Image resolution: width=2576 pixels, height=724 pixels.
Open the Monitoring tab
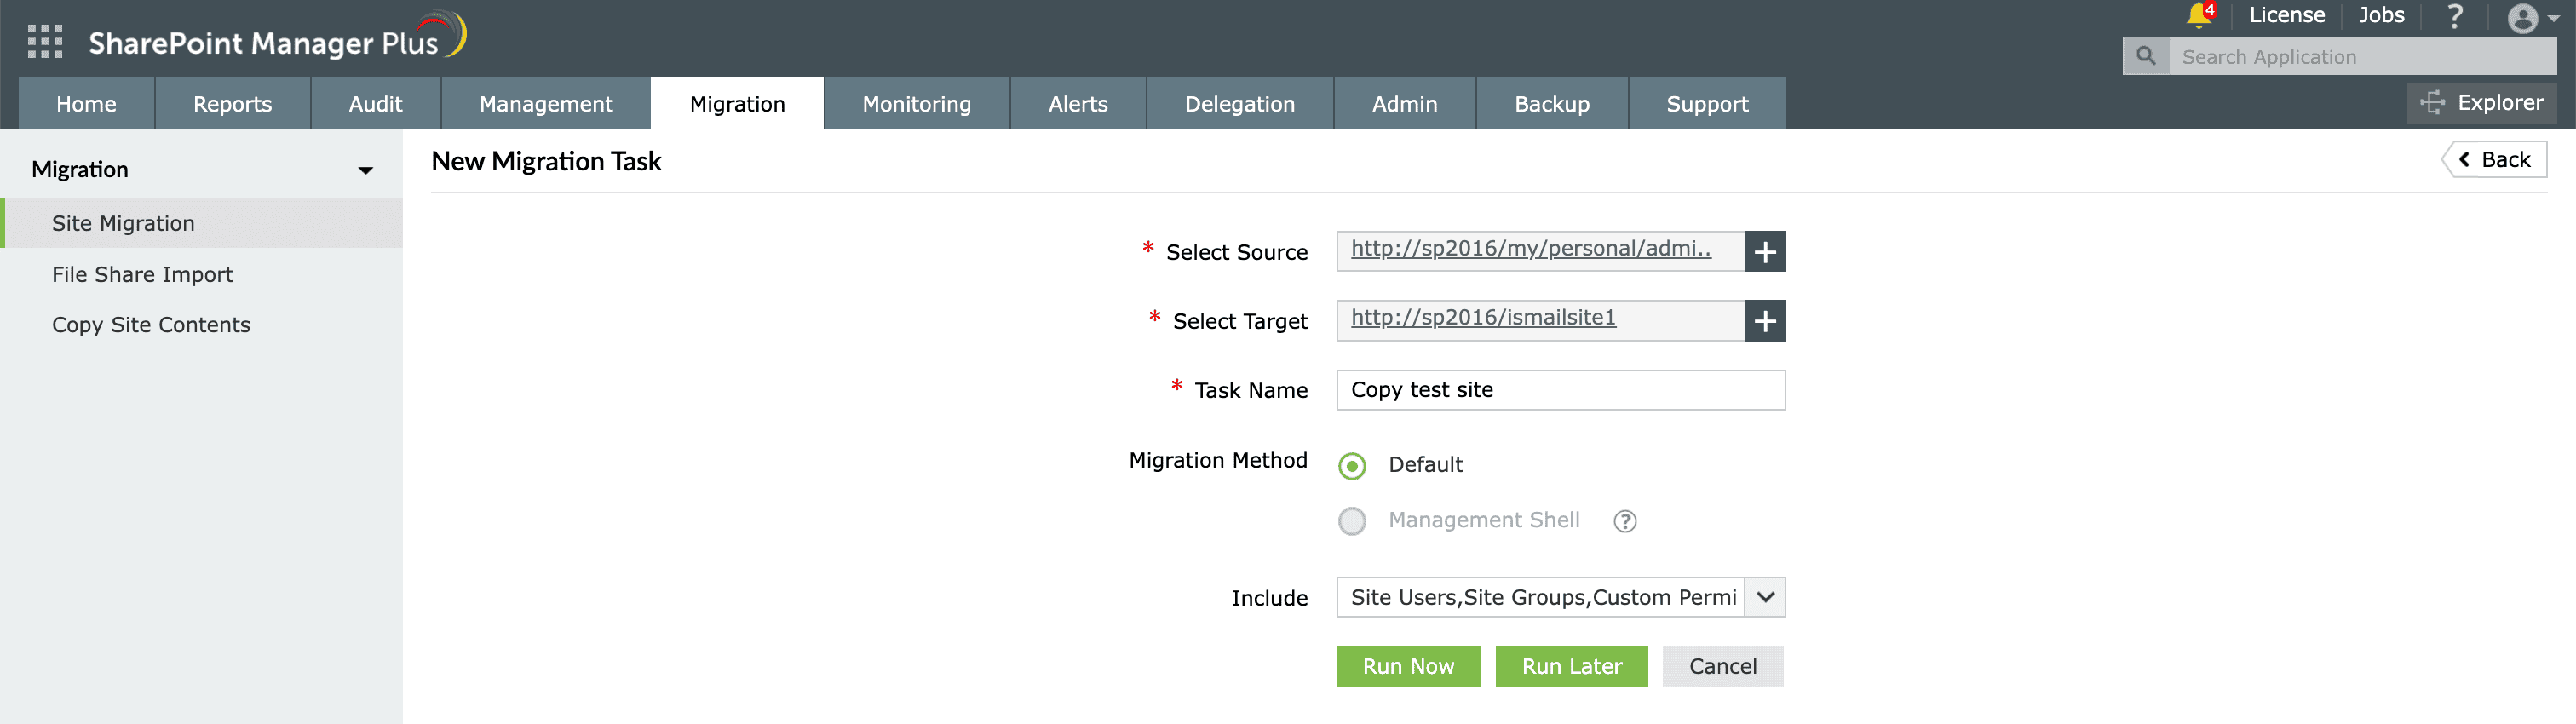pos(916,103)
